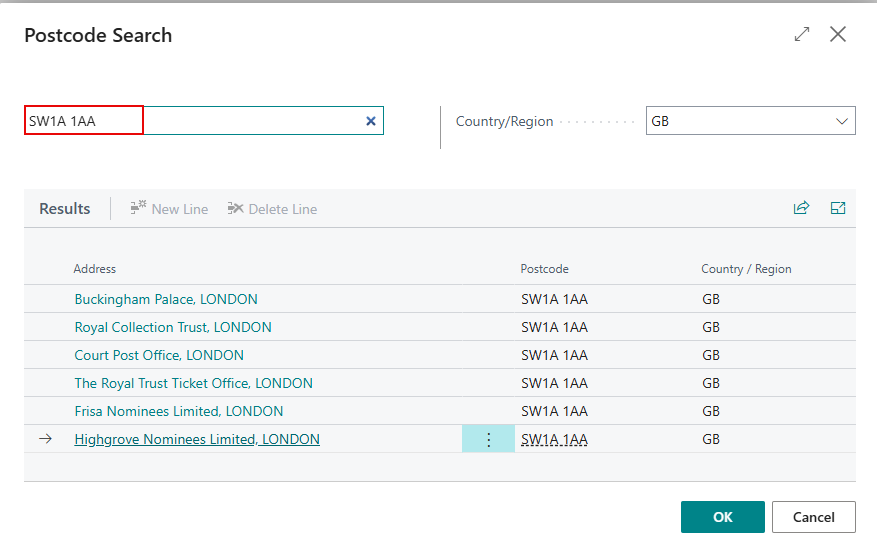Close the Postcode Search dialog
The image size is (877, 554).
tap(837, 34)
